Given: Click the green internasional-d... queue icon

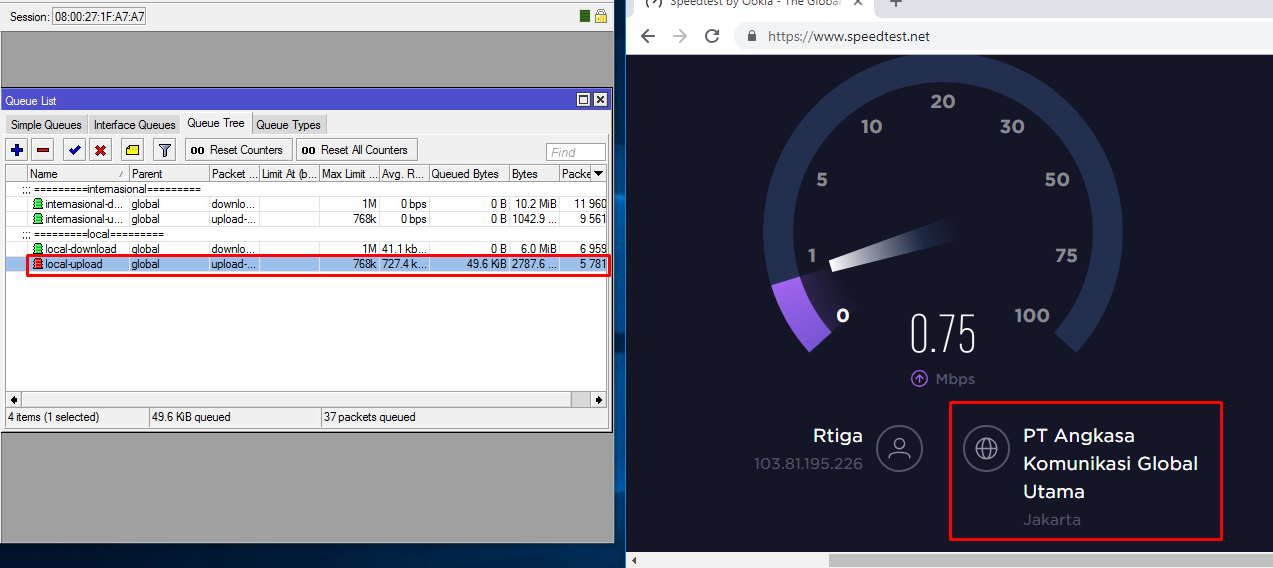Looking at the screenshot, I should coord(38,204).
